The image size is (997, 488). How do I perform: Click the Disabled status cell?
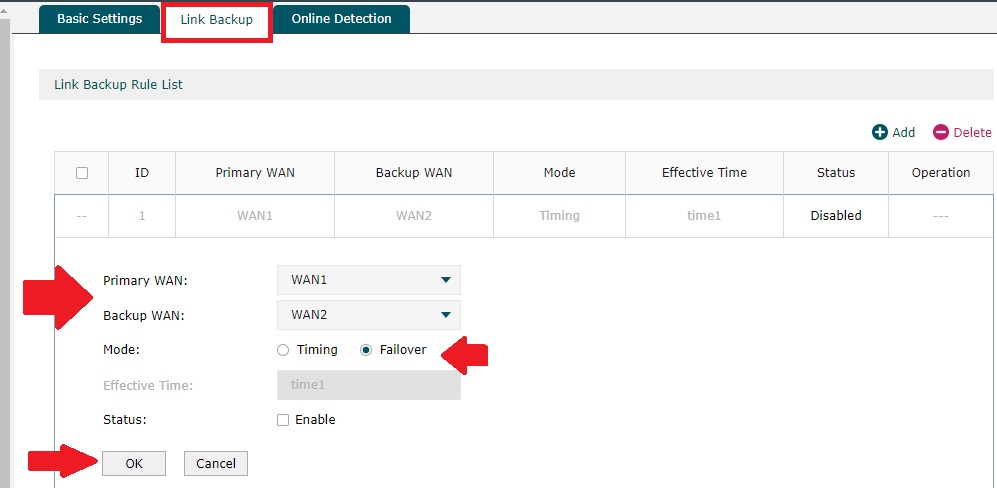[836, 216]
